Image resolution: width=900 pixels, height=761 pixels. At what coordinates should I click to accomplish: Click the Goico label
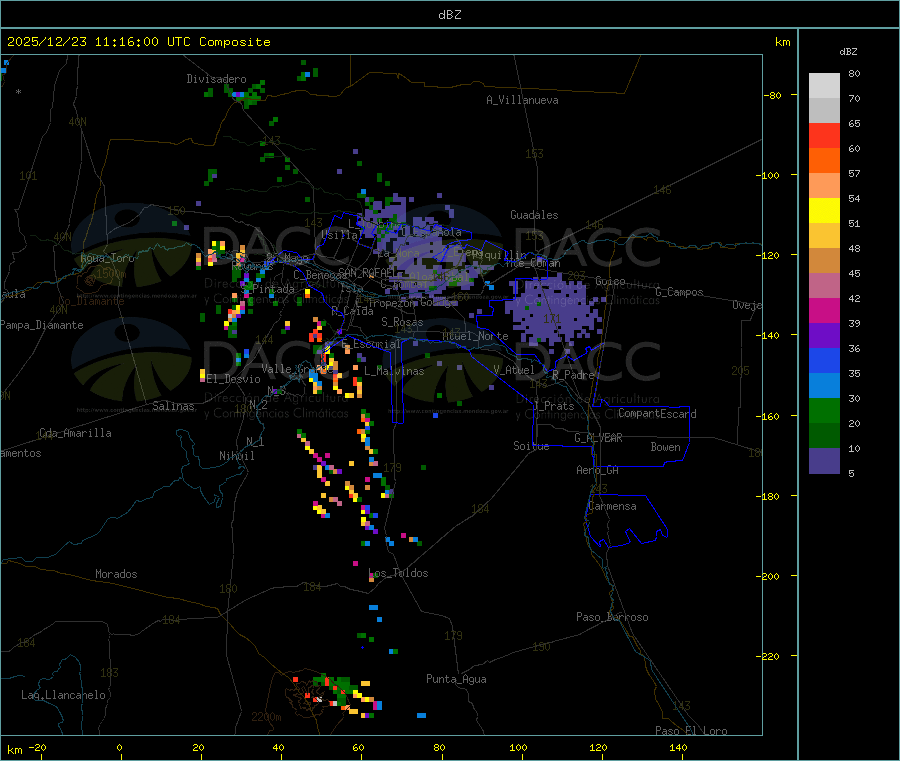[610, 281]
